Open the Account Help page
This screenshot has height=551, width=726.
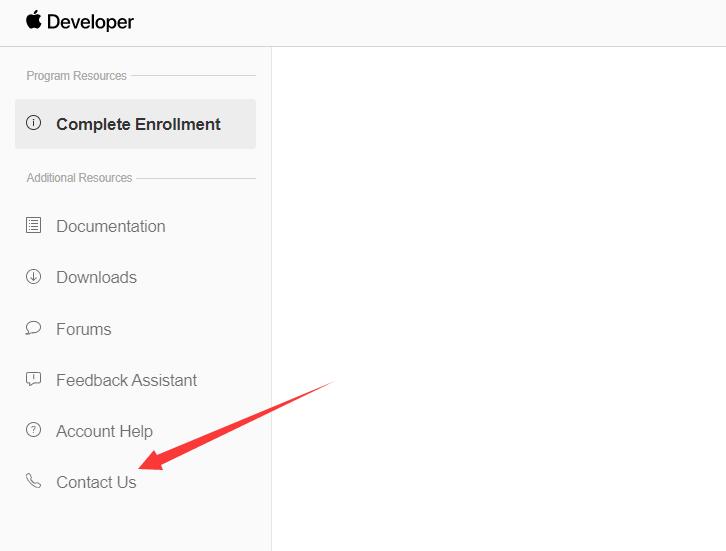[104, 431]
